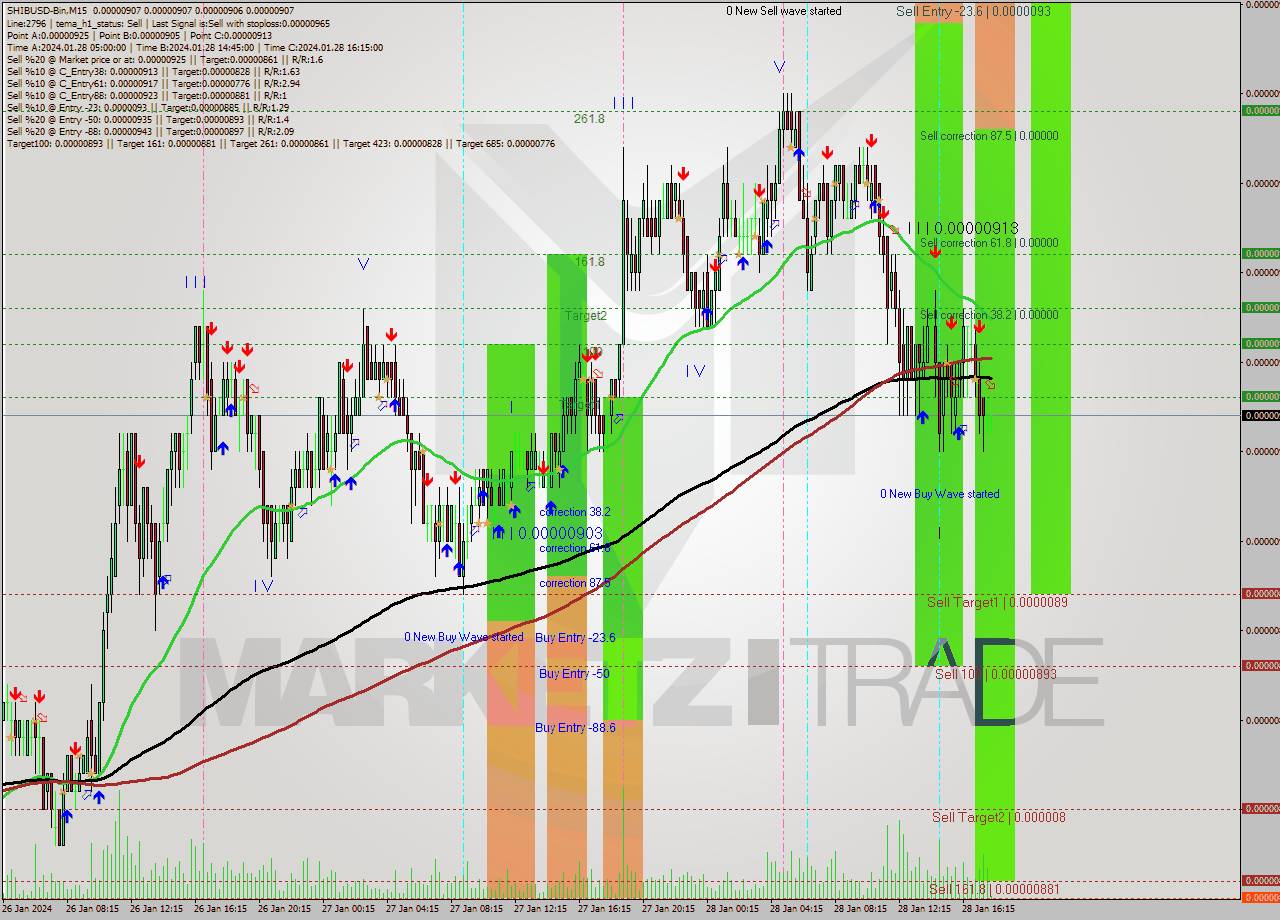Select the 'Buy Entry -88.6' label
Viewport: 1280px width, 920px height.
click(x=575, y=728)
